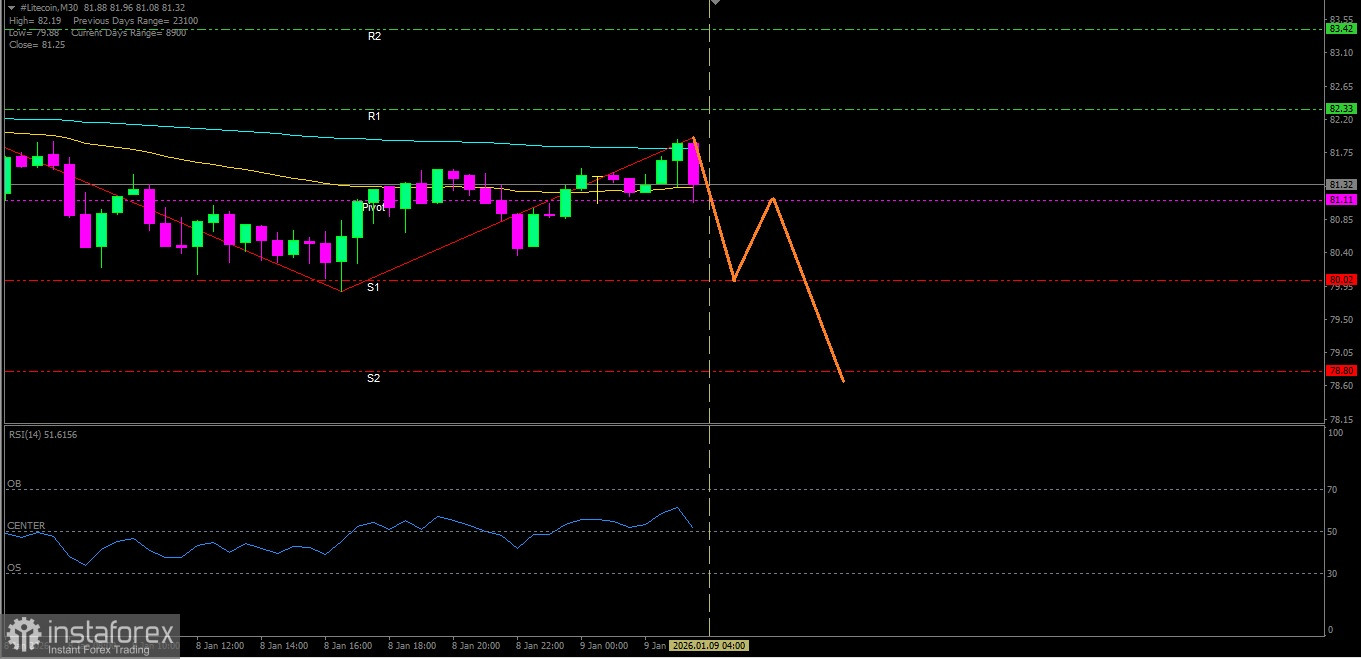
Task: Select the green 83.42 price tag
Action: coord(1340,29)
